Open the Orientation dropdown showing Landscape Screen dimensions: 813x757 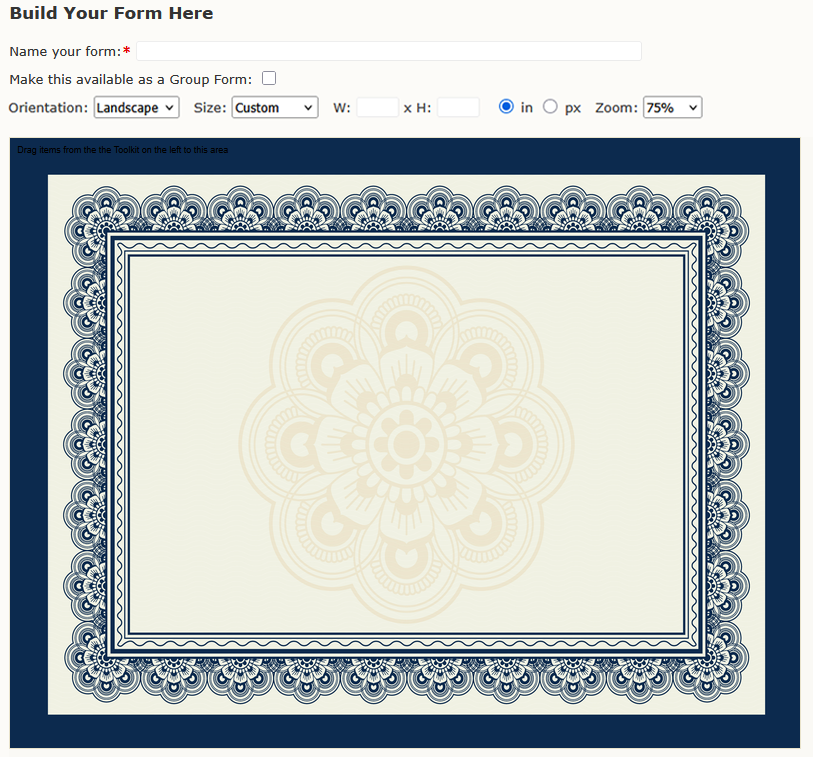136,107
